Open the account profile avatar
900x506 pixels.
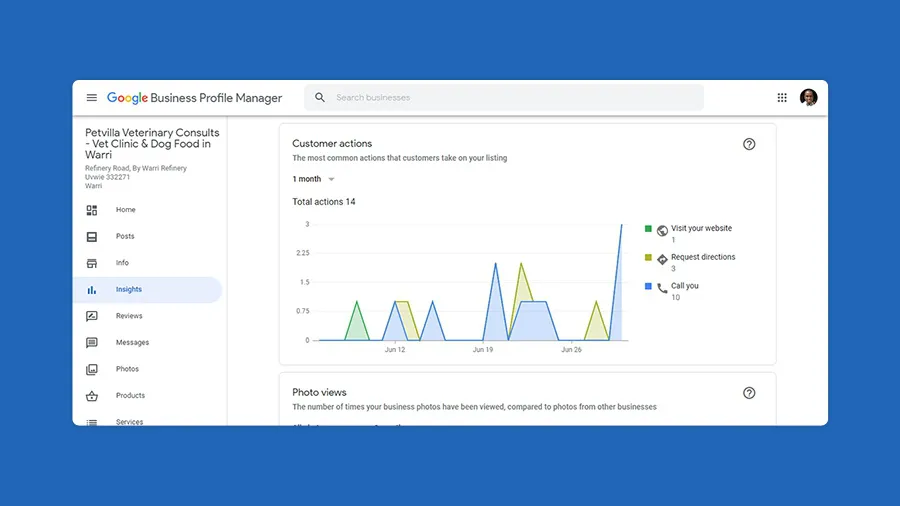(808, 98)
